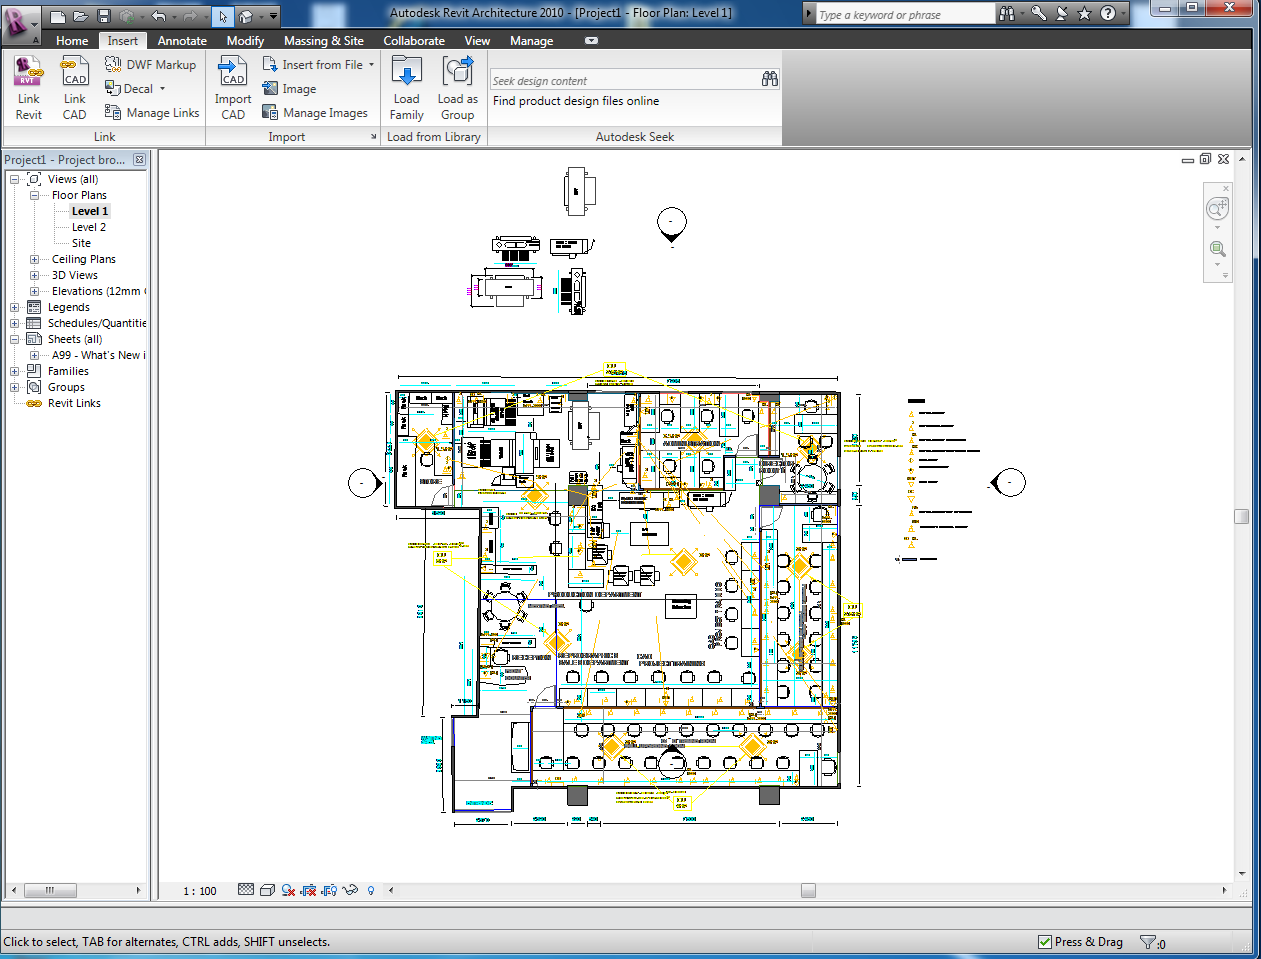
Task: Click the Seek design content input field
Action: [x=624, y=80]
